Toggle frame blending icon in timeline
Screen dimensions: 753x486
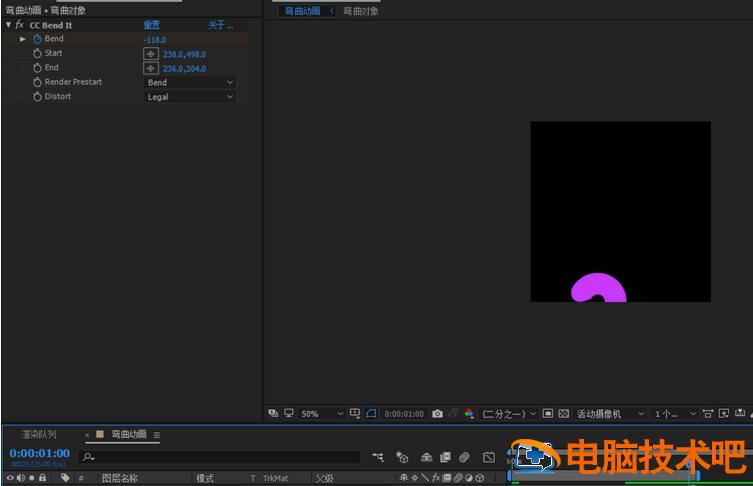coord(446,457)
